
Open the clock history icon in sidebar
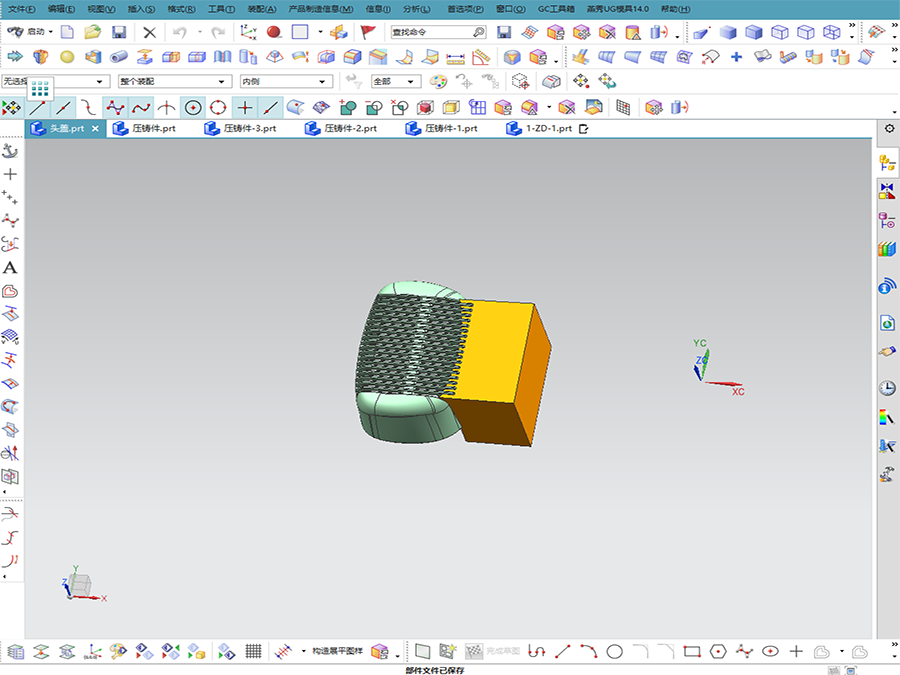pos(887,388)
